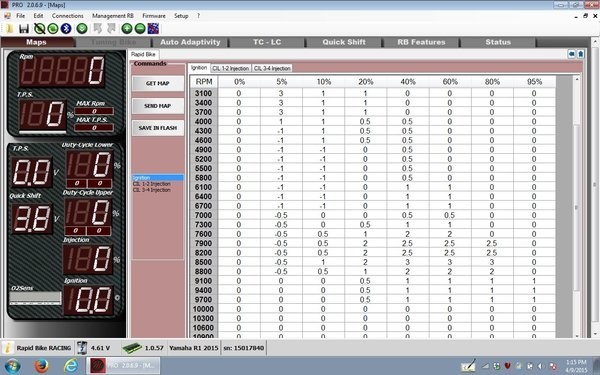
Task: Click the blue Bluetooth connection icon
Action: coord(66,29)
